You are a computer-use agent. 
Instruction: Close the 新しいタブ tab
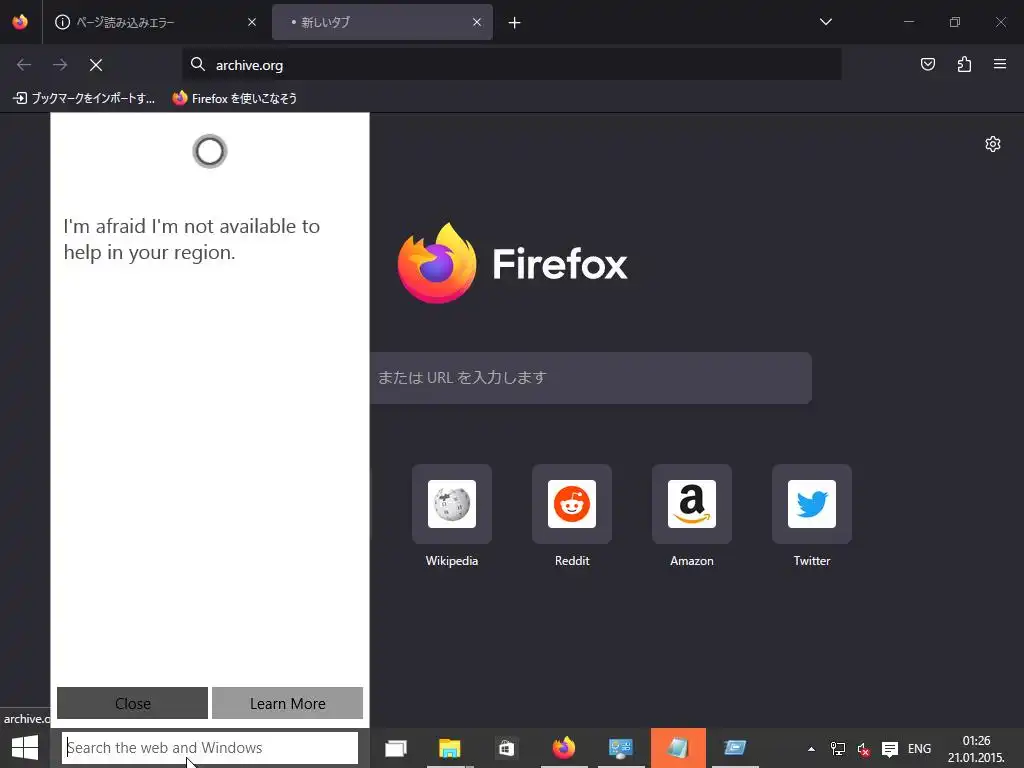[477, 22]
